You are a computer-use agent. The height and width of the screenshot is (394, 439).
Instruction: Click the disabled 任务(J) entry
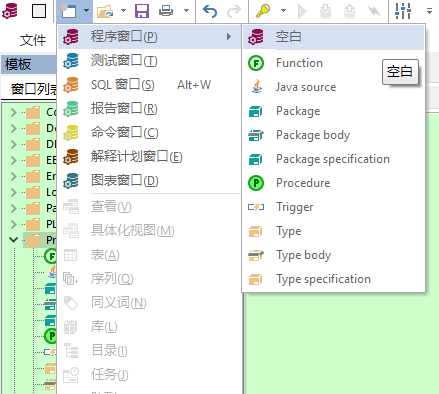(150, 375)
